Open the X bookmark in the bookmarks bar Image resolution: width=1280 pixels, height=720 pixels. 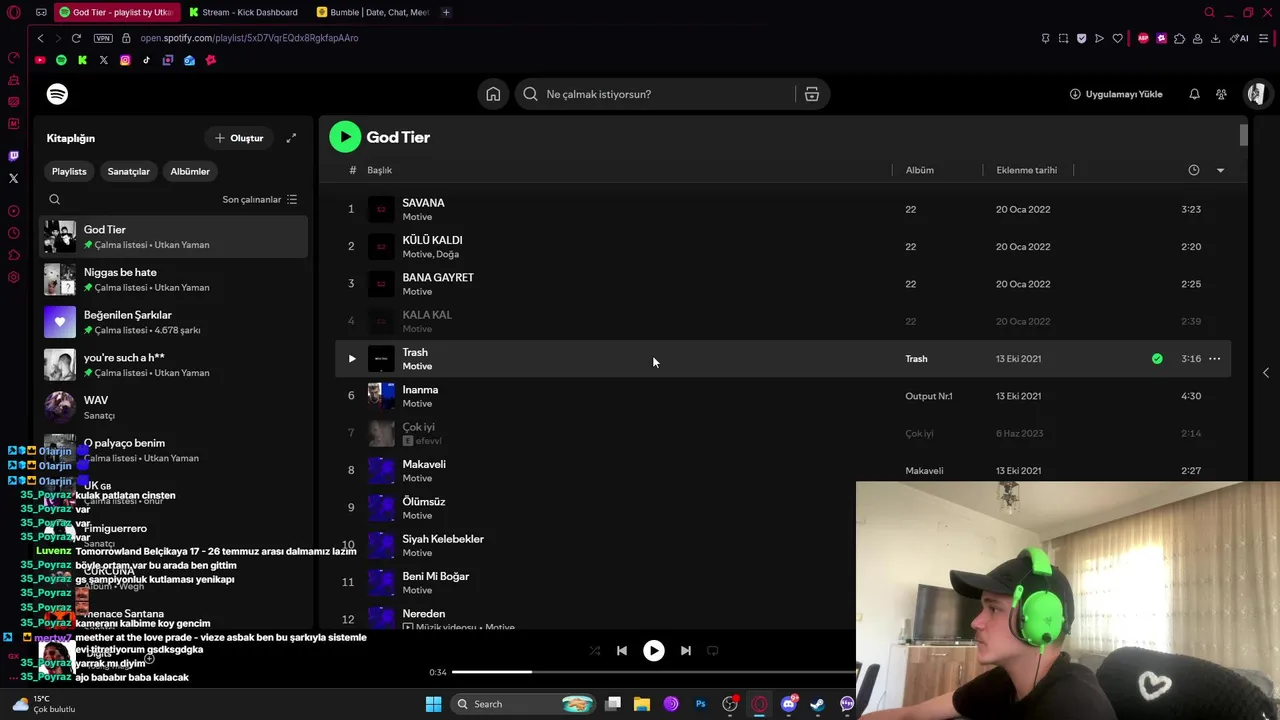point(103,60)
